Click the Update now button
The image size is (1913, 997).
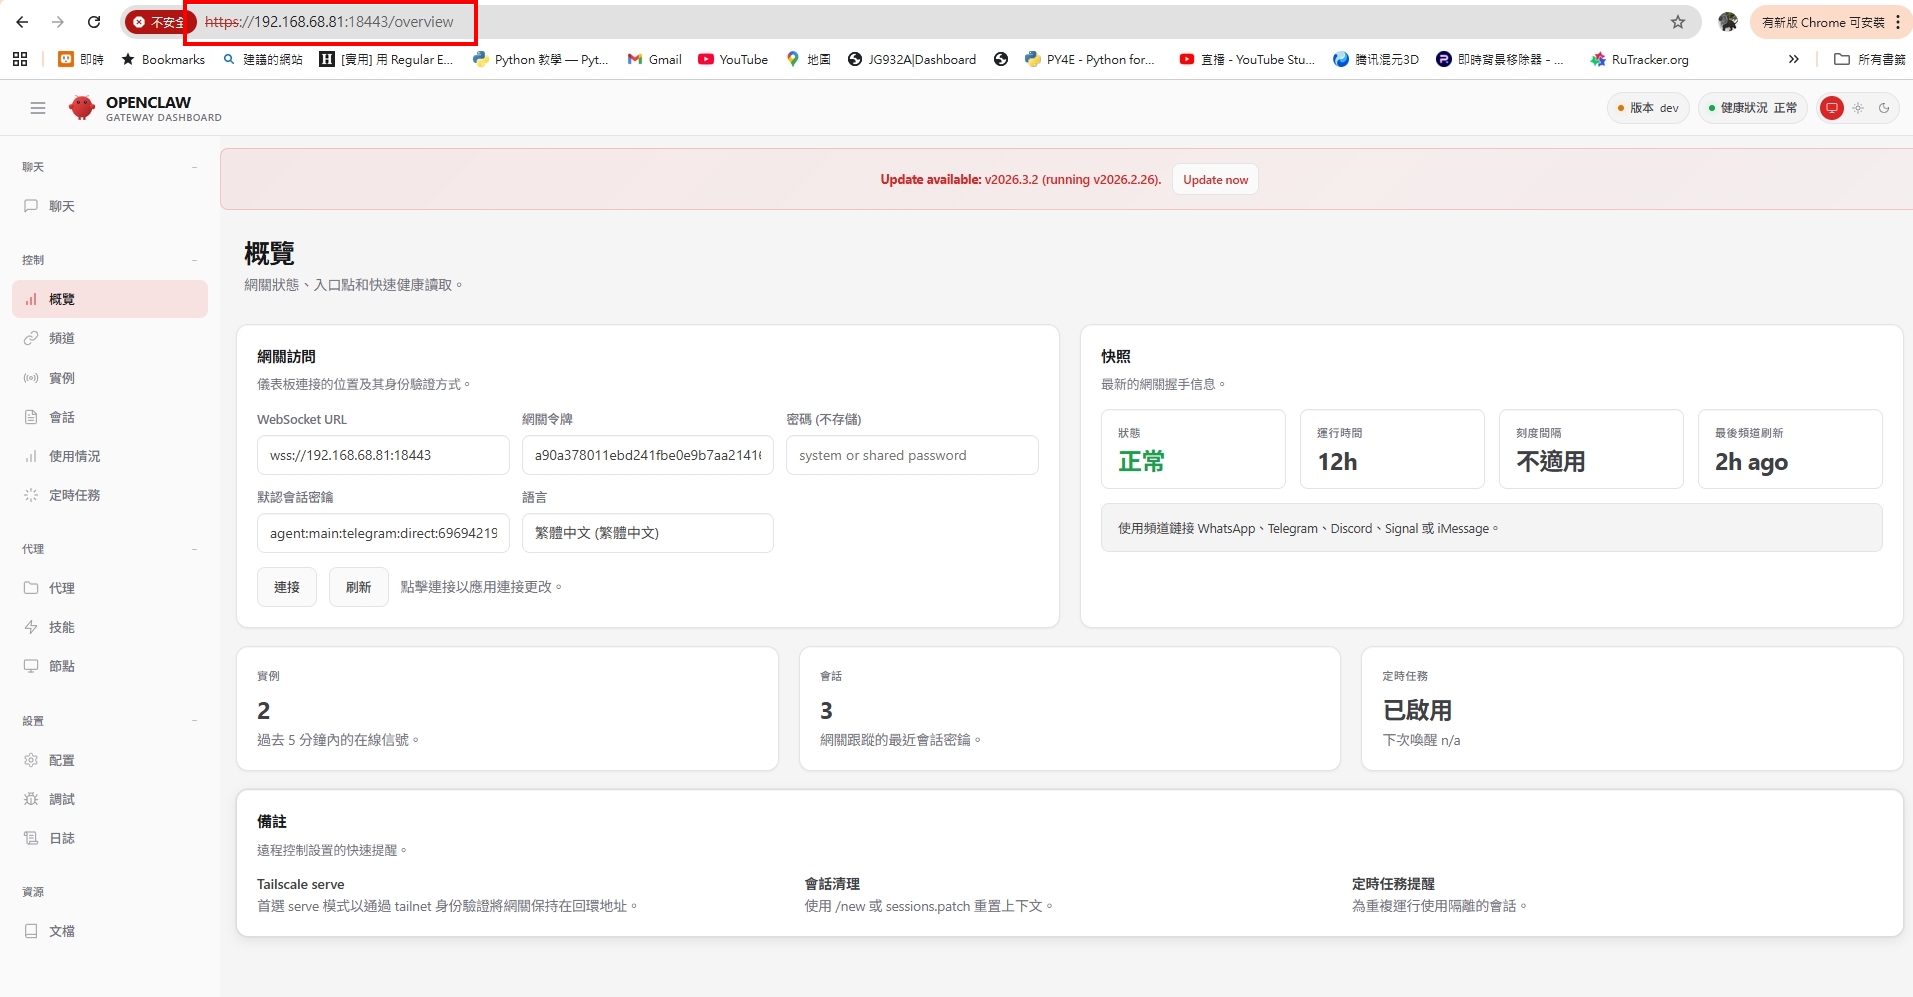click(x=1215, y=180)
